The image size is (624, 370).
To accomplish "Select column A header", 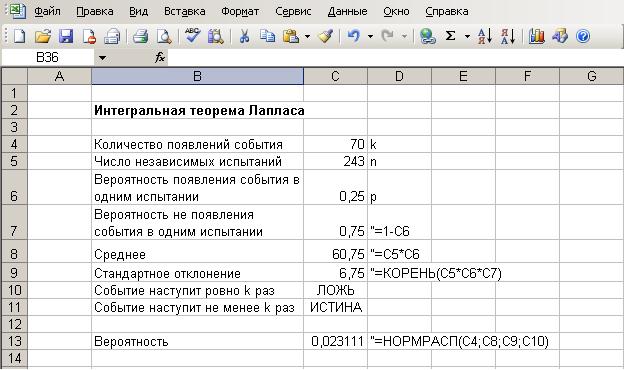I will coord(59,76).
